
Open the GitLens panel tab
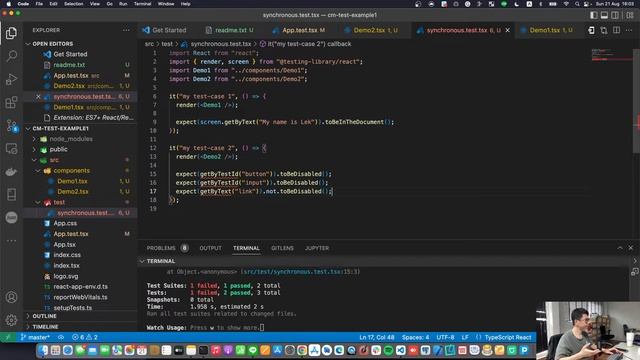click(282, 248)
